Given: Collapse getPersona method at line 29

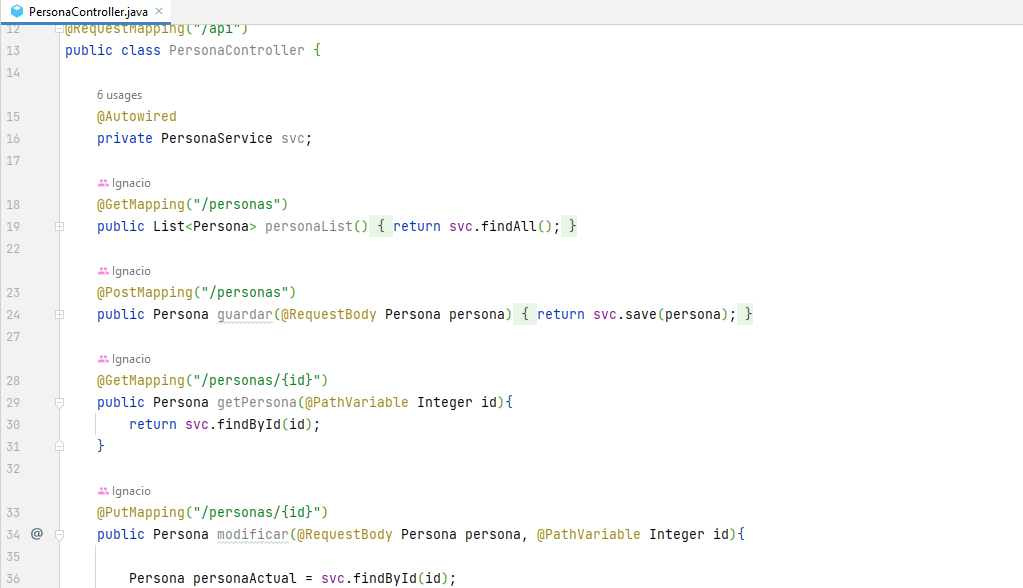Looking at the screenshot, I should click(x=59, y=403).
